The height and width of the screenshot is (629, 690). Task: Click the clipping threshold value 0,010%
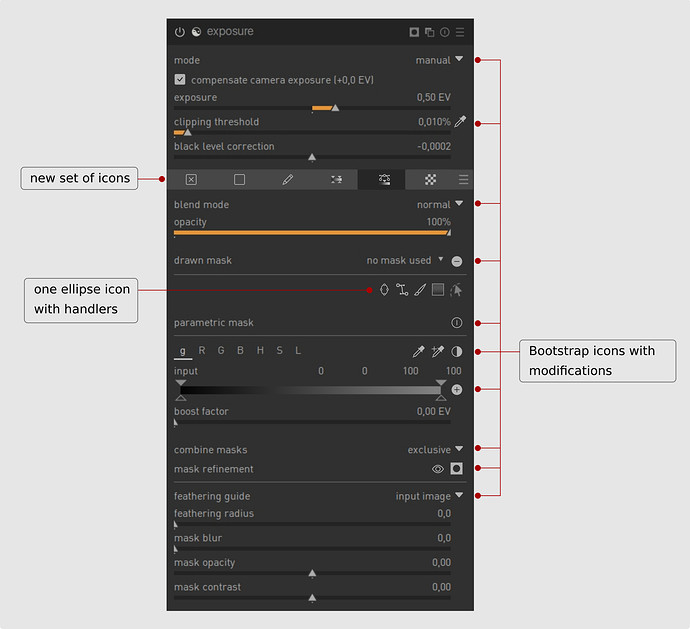click(x=434, y=122)
